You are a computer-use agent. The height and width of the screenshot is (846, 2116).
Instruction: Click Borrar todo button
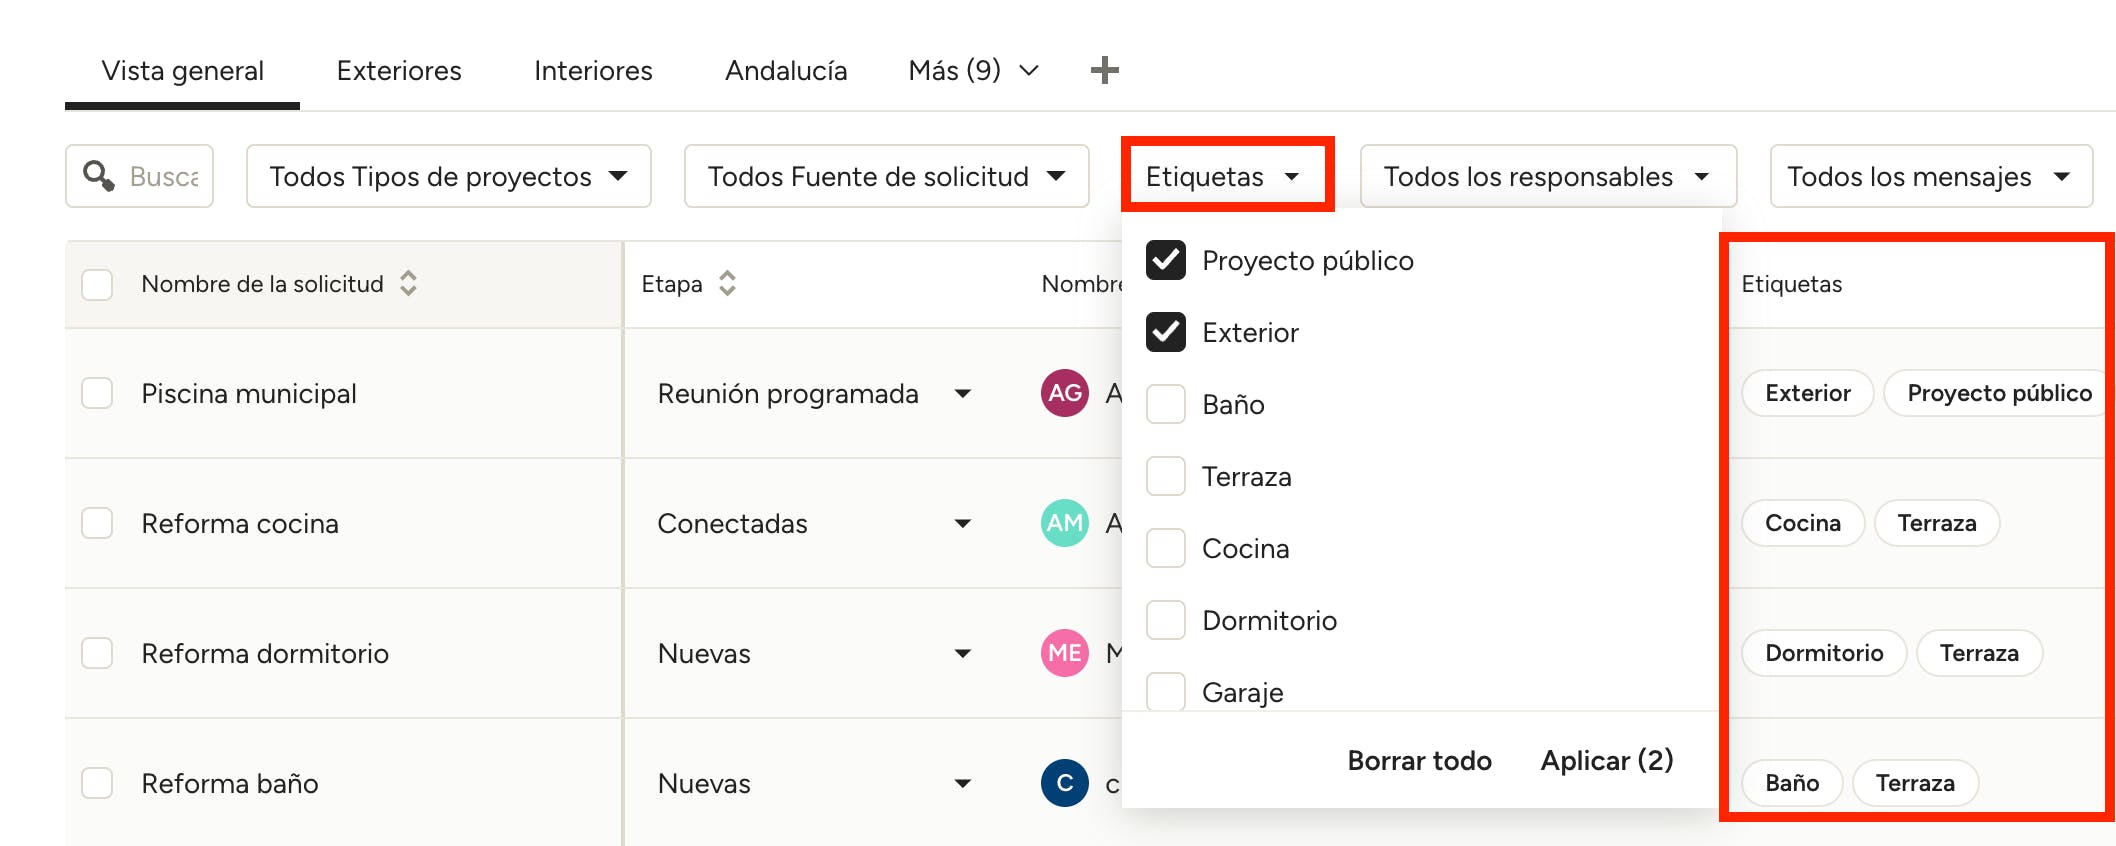click(1419, 761)
